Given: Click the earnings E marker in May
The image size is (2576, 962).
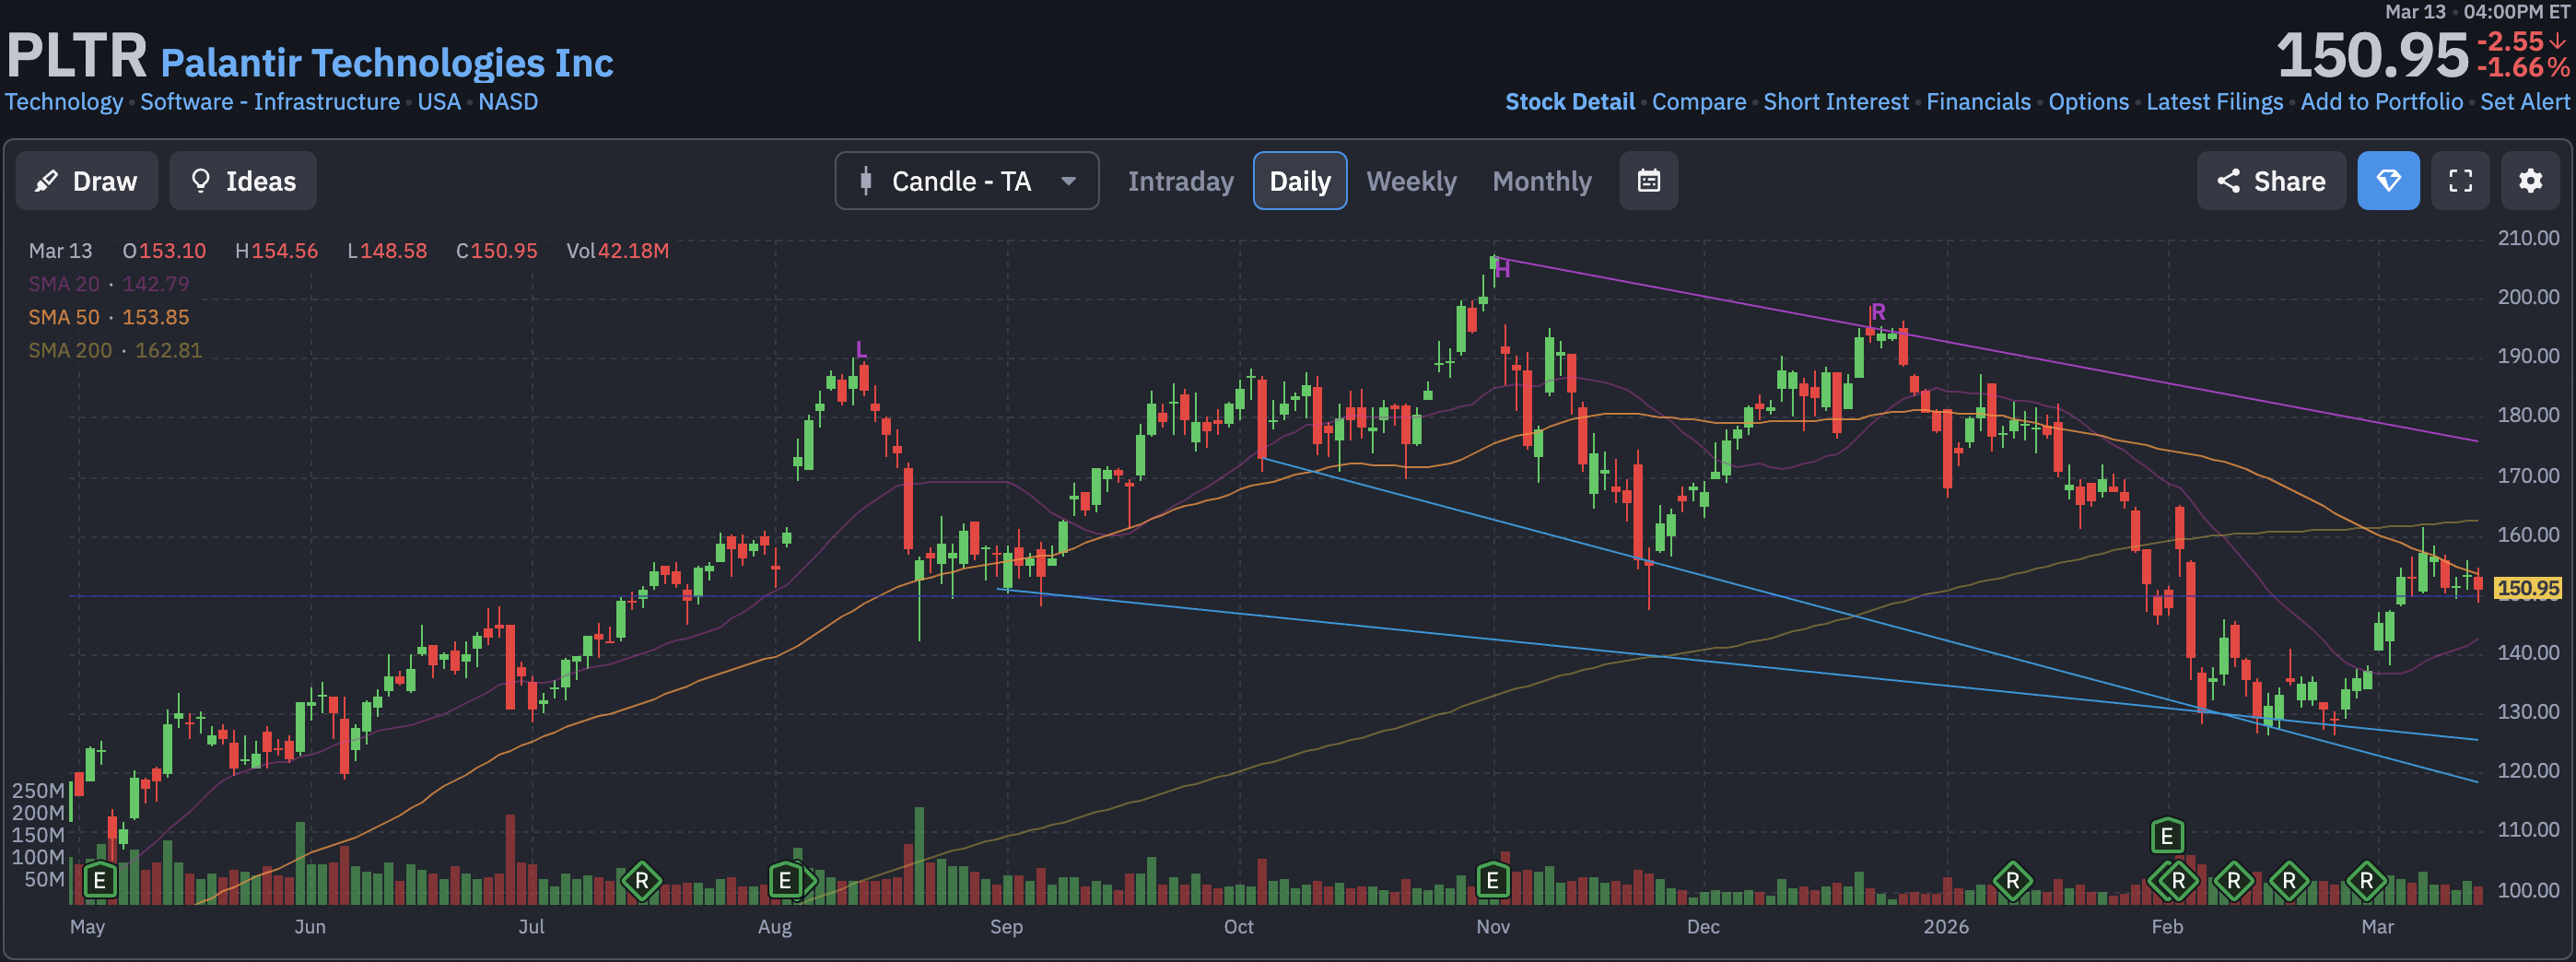Looking at the screenshot, I should [x=99, y=881].
